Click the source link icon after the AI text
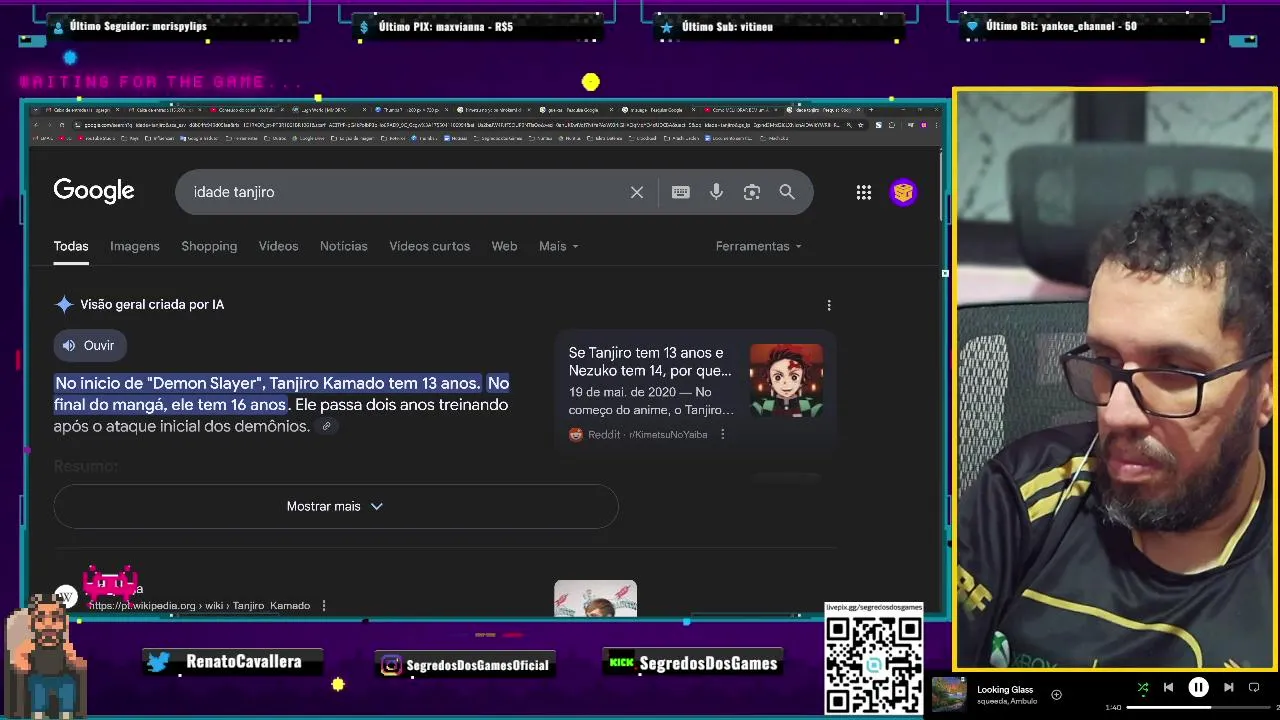Screen dimensions: 1280x720 [326, 426]
